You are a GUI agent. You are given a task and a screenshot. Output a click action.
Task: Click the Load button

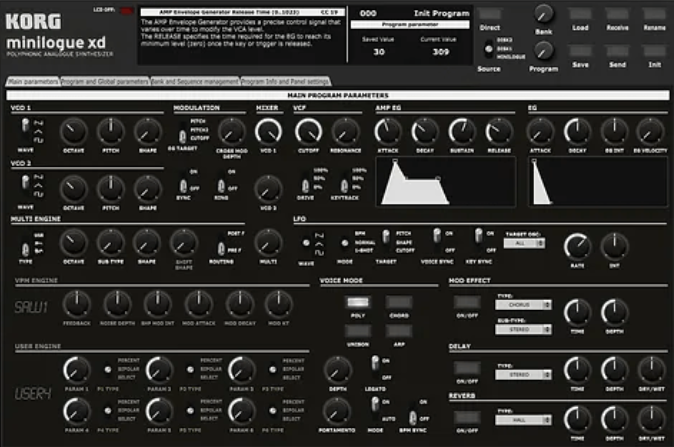(x=580, y=14)
